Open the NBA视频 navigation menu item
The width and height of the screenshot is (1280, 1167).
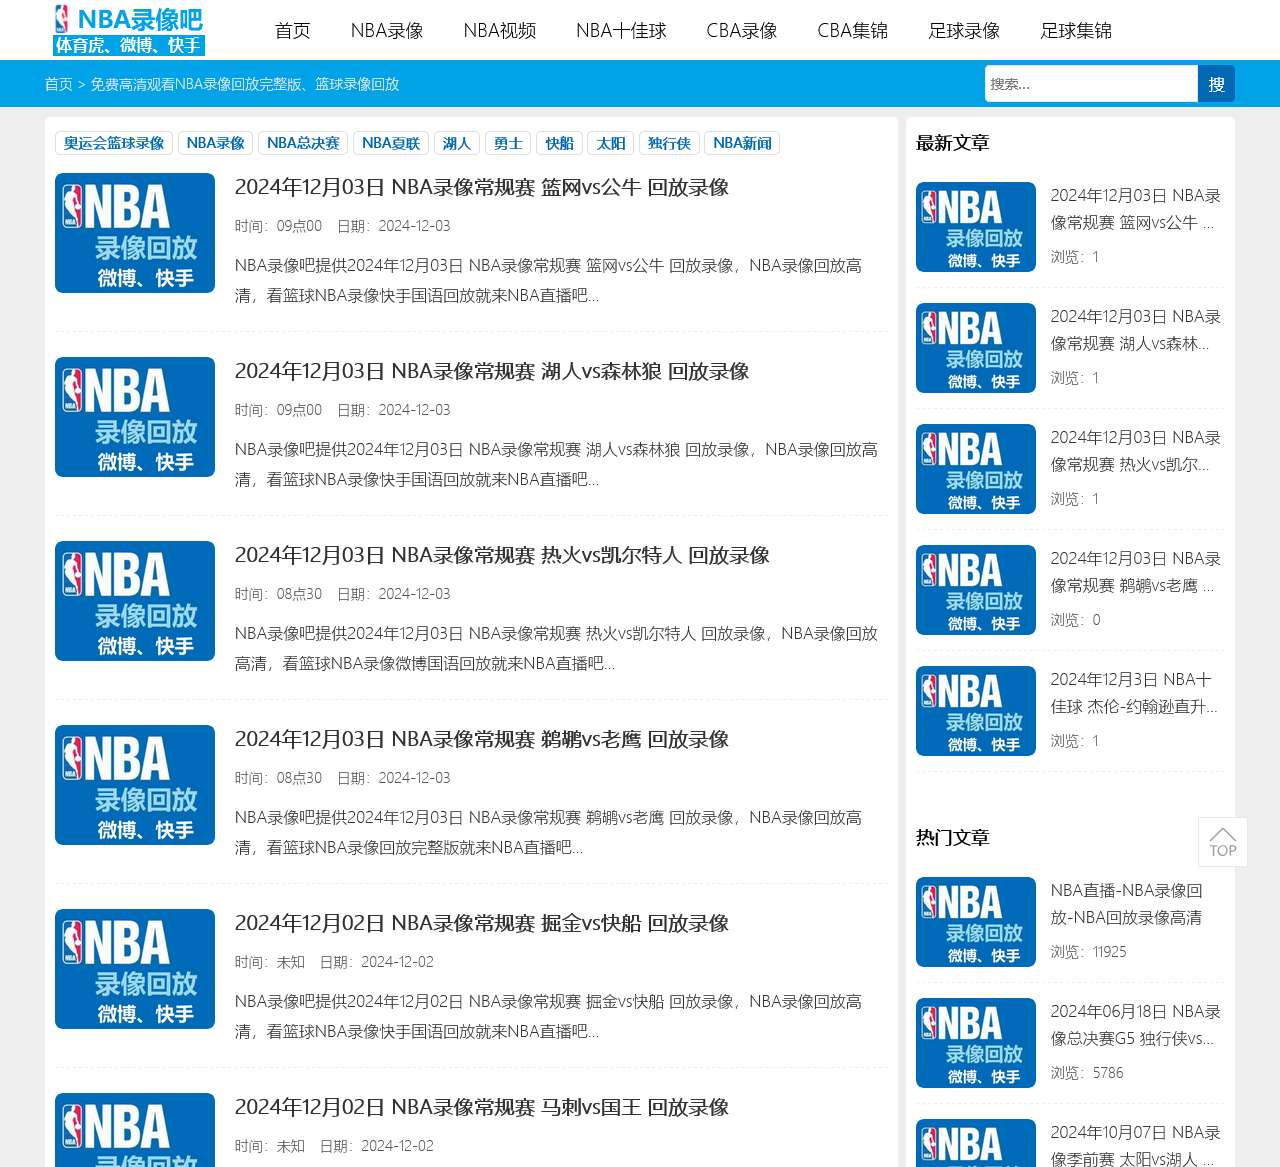(x=500, y=30)
